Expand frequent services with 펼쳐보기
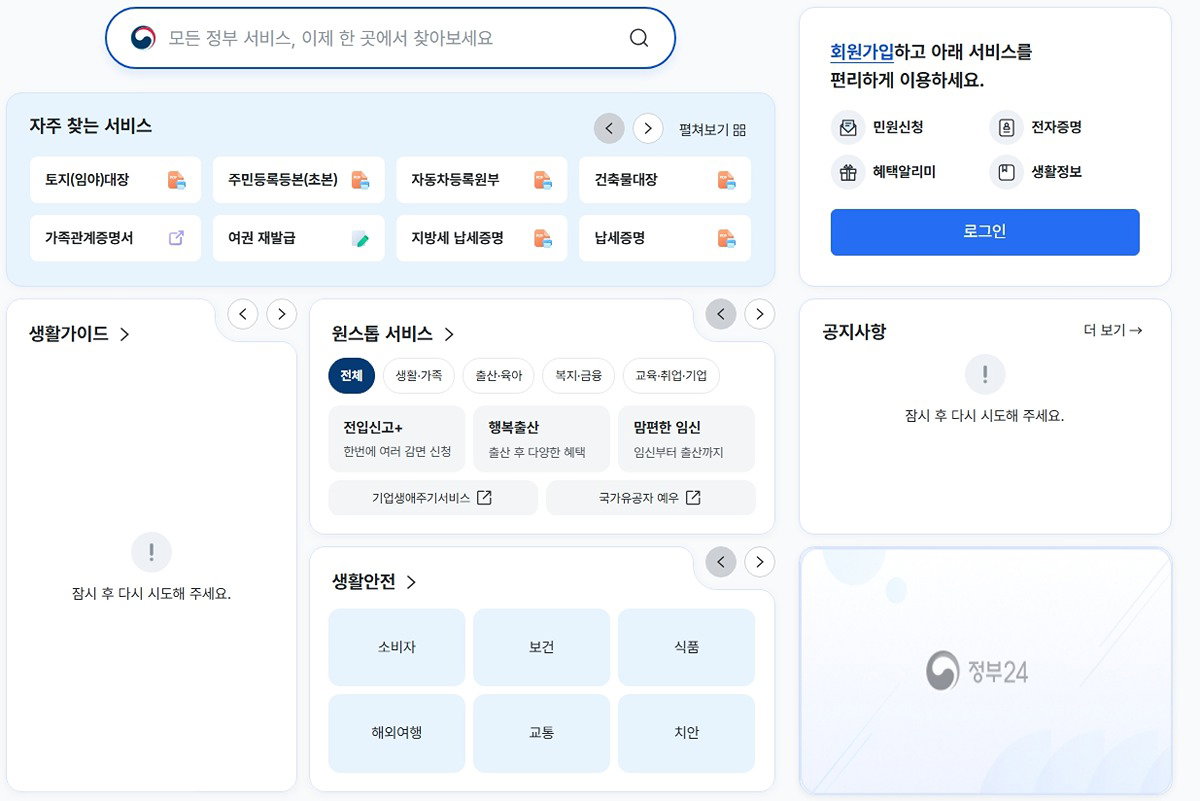Viewport: 1200px width, 801px height. pos(713,130)
